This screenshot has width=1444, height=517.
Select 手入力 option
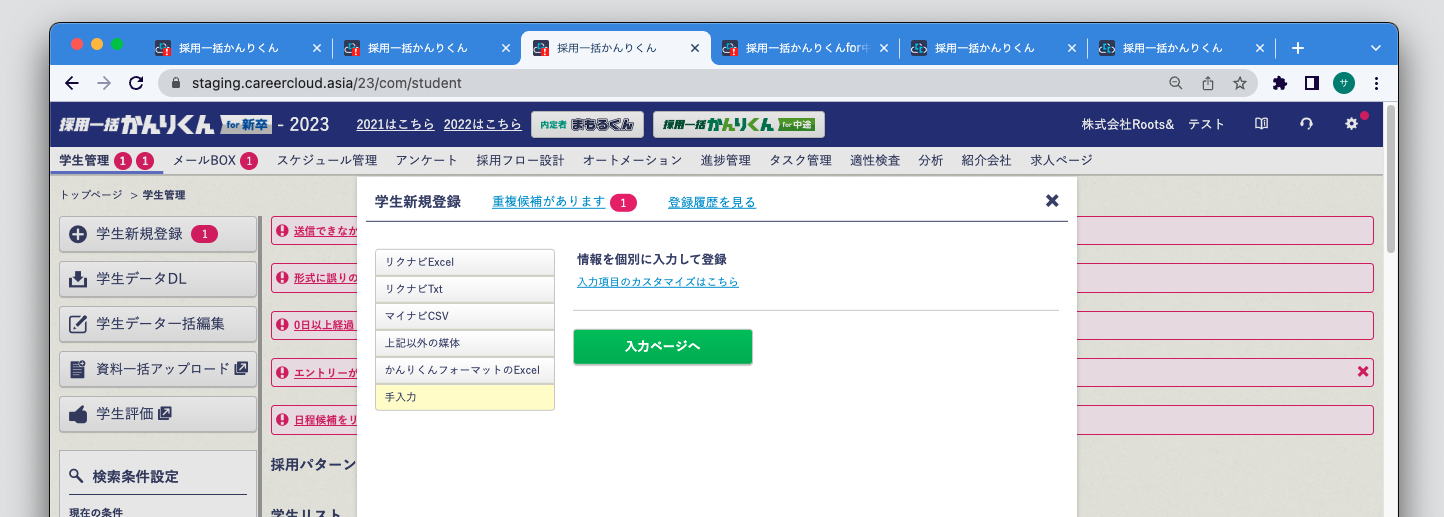(465, 397)
